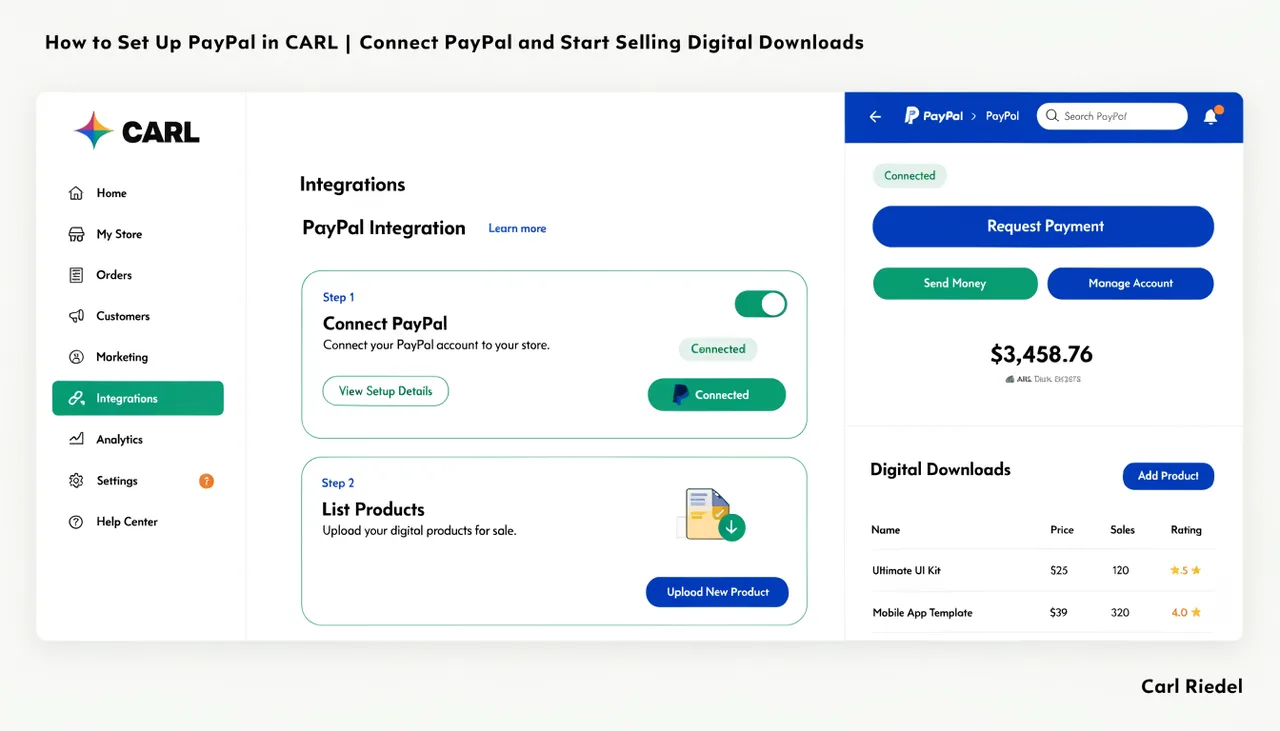Click the PayPal Integration heading
1280x731 pixels.
point(384,228)
